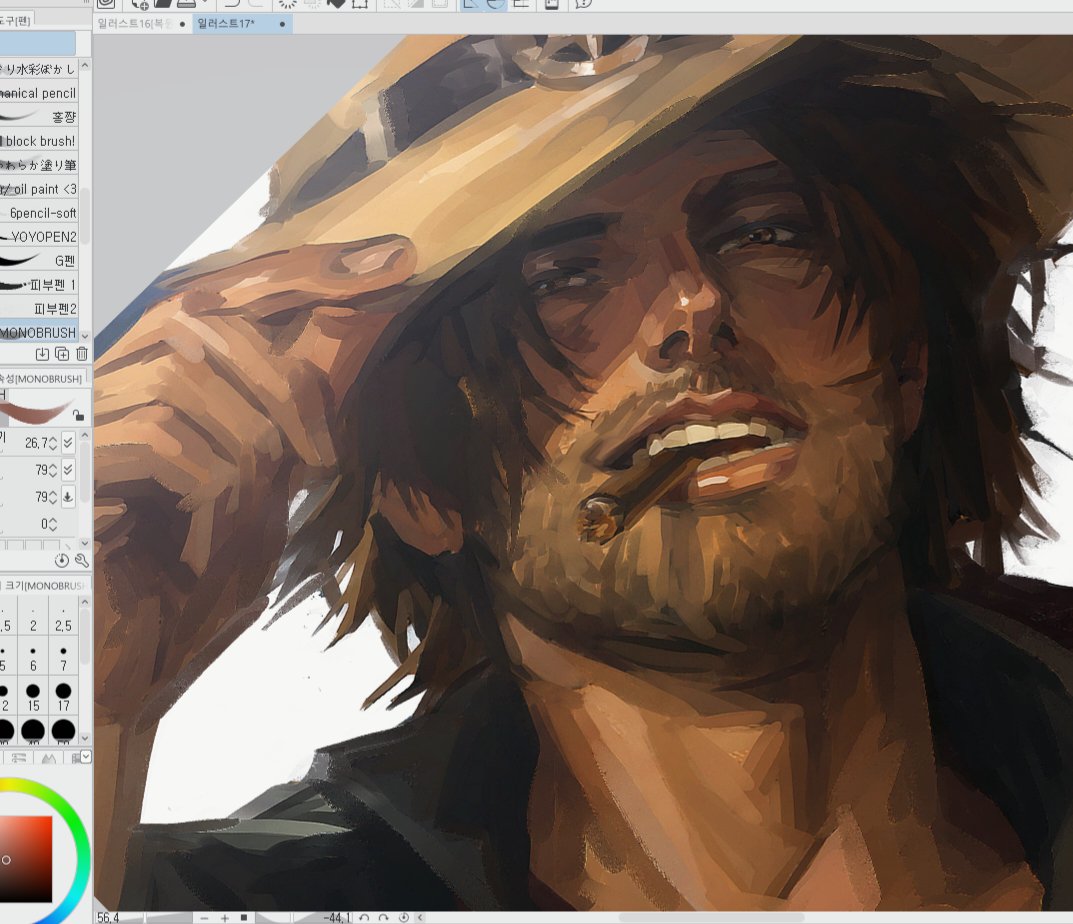The width and height of the screenshot is (1073, 924).
Task: Open sub tool detail palette with wrench
Action: [x=81, y=561]
